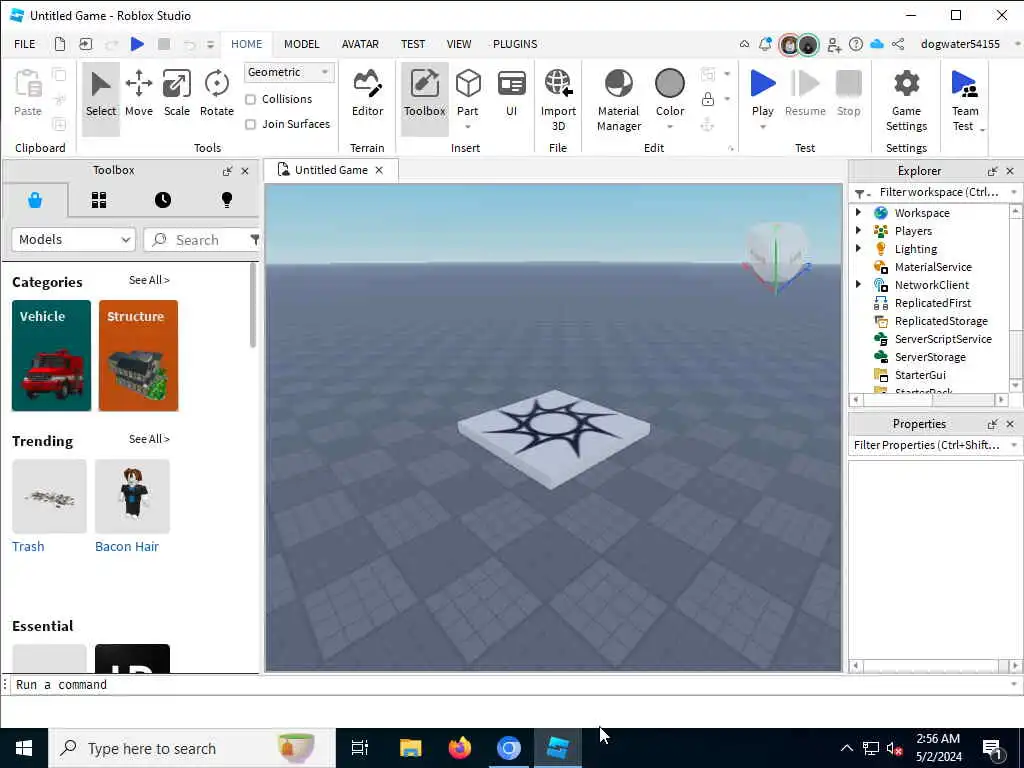The image size is (1024, 768).
Task: Enable the Collisions checkbox
Action: click(250, 99)
